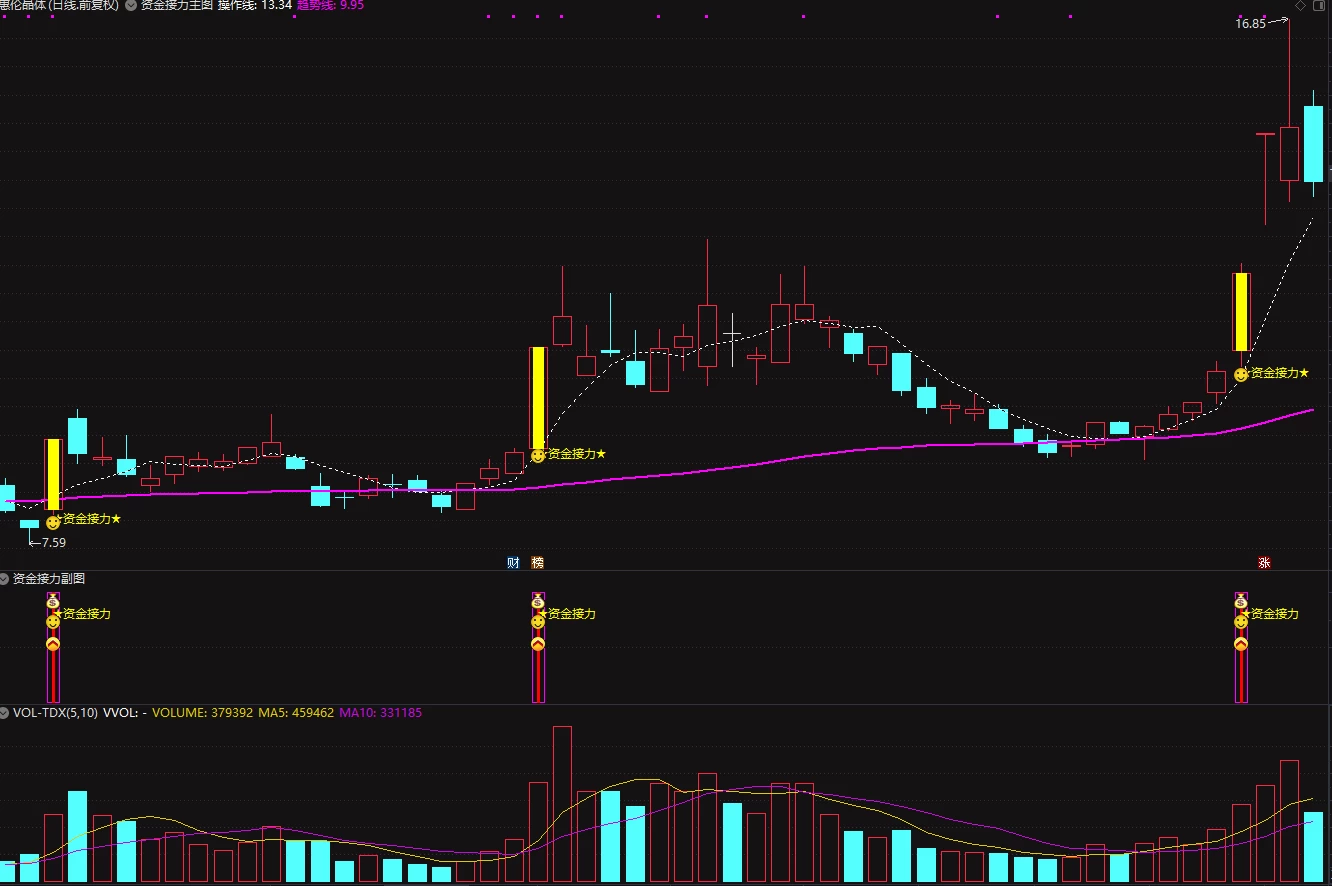Click the 操作线: 13.34 value label
This screenshot has width=1332, height=886.
point(255,5)
